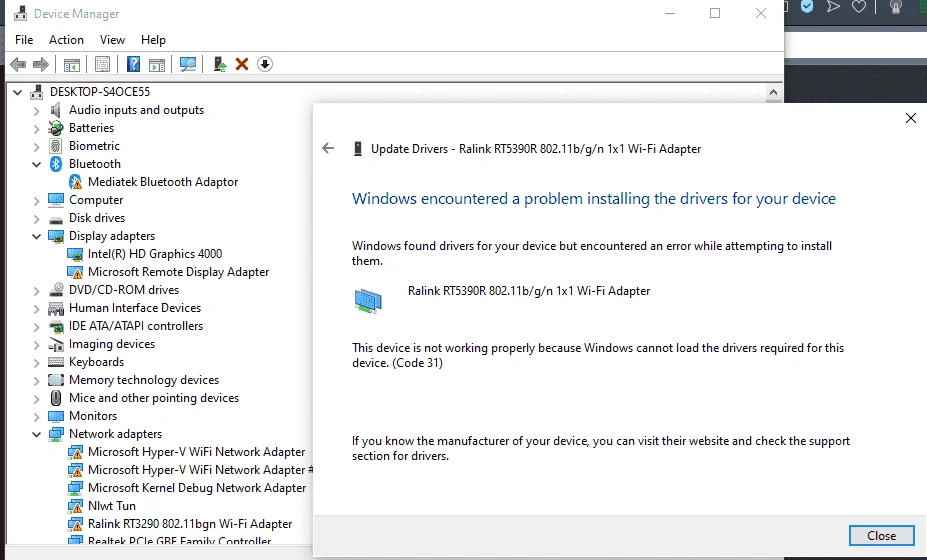
Task: Select Mediatek Bluetooth Adaptor
Action: (x=163, y=182)
